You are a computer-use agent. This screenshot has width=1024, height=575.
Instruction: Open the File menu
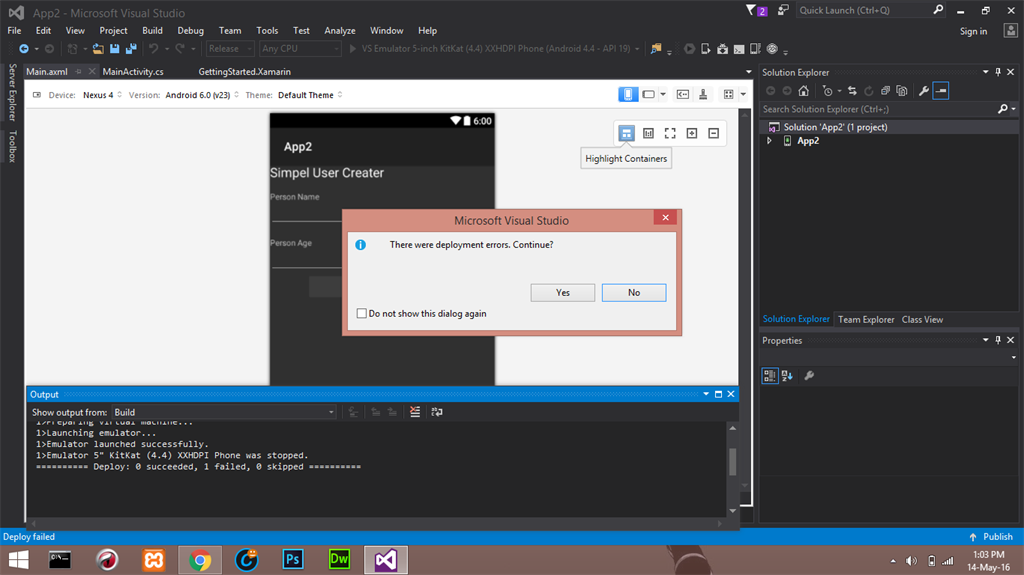click(x=14, y=31)
